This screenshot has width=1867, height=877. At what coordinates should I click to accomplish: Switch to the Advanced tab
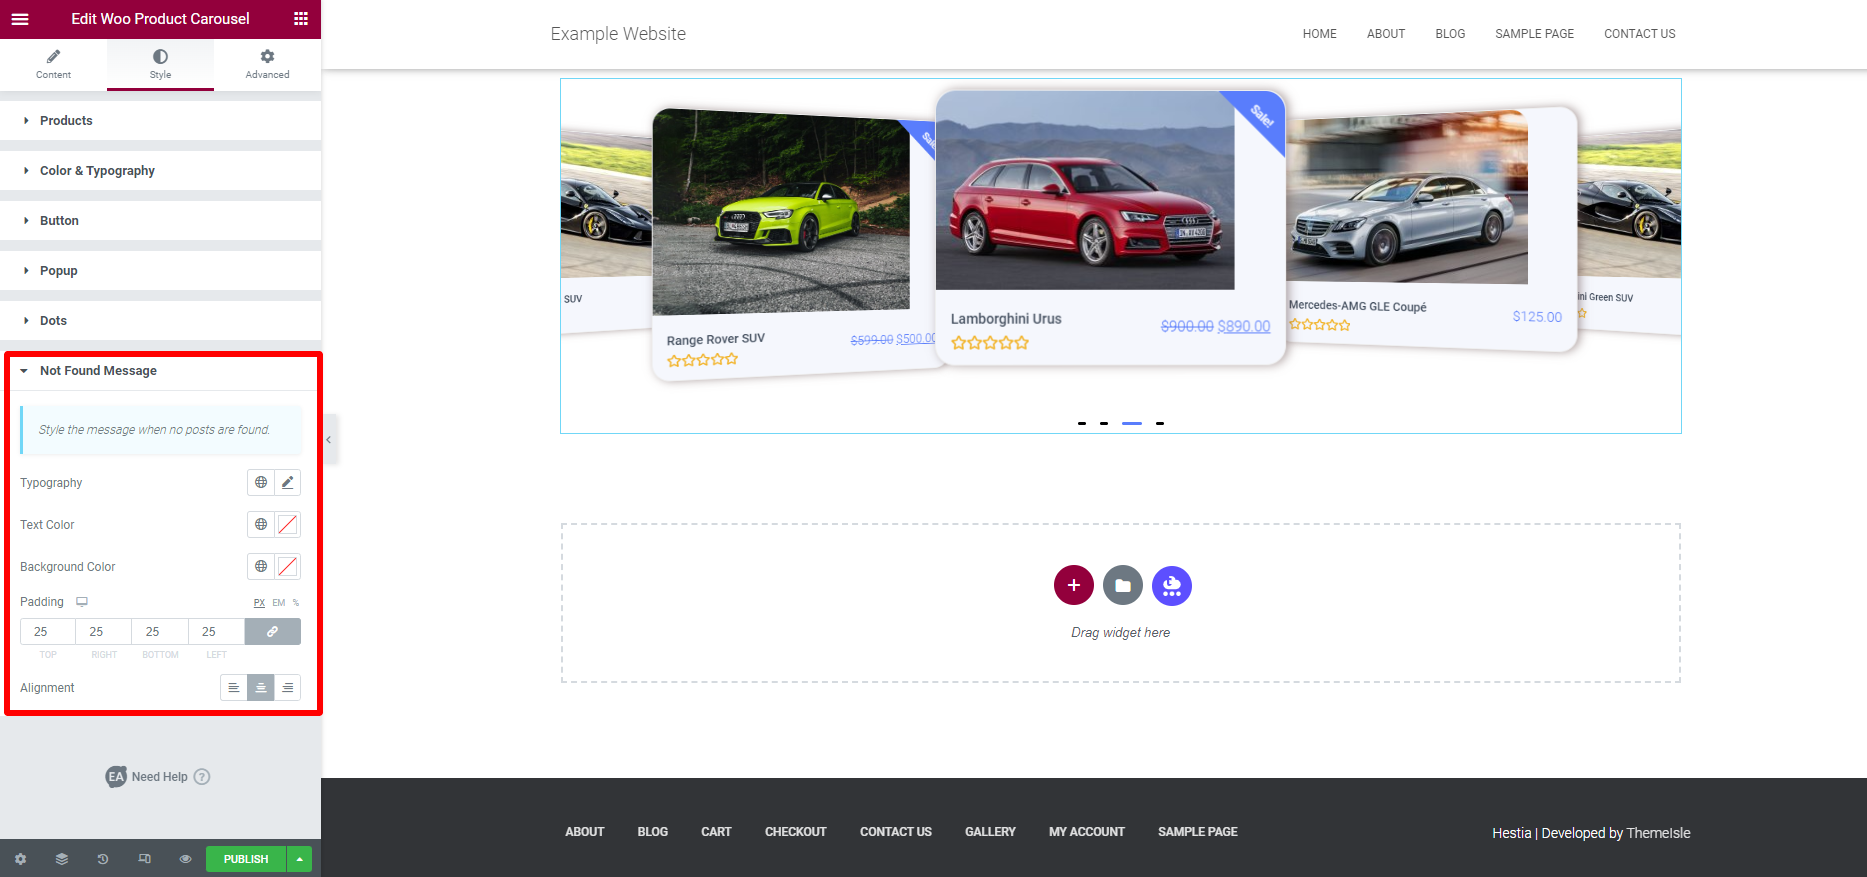pos(267,64)
